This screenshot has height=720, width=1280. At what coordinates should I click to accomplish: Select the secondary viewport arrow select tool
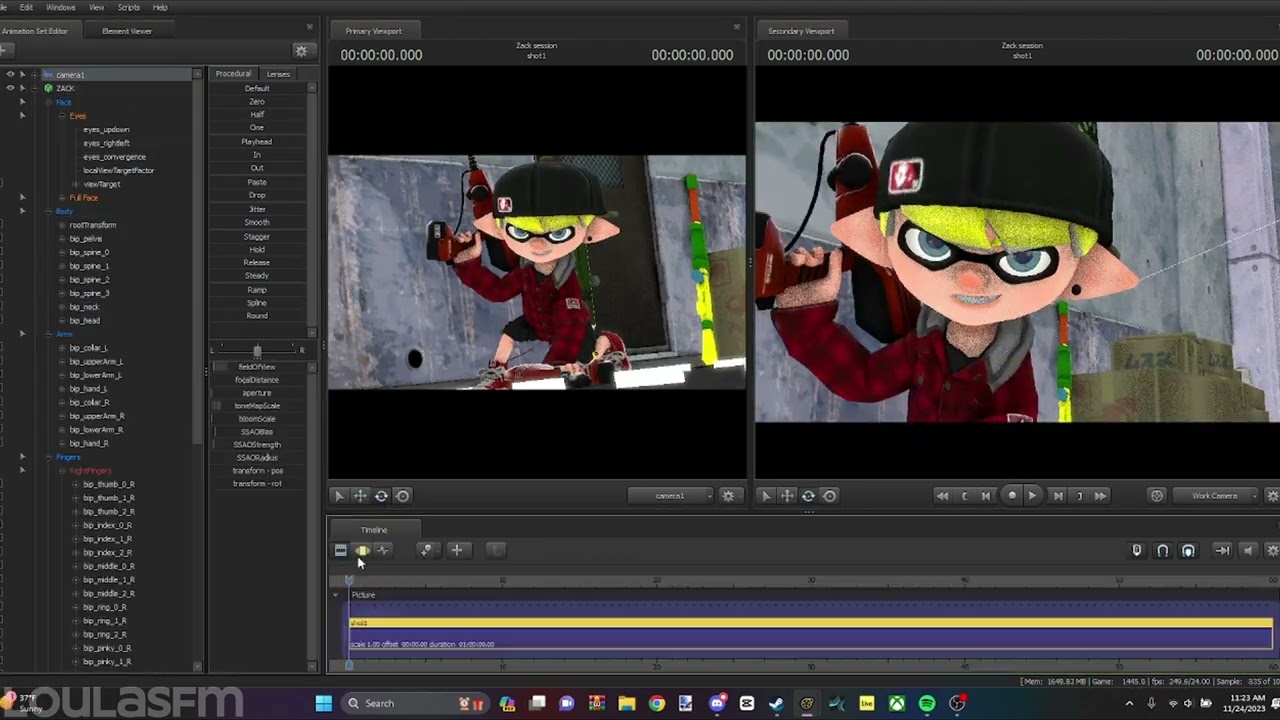pos(766,496)
